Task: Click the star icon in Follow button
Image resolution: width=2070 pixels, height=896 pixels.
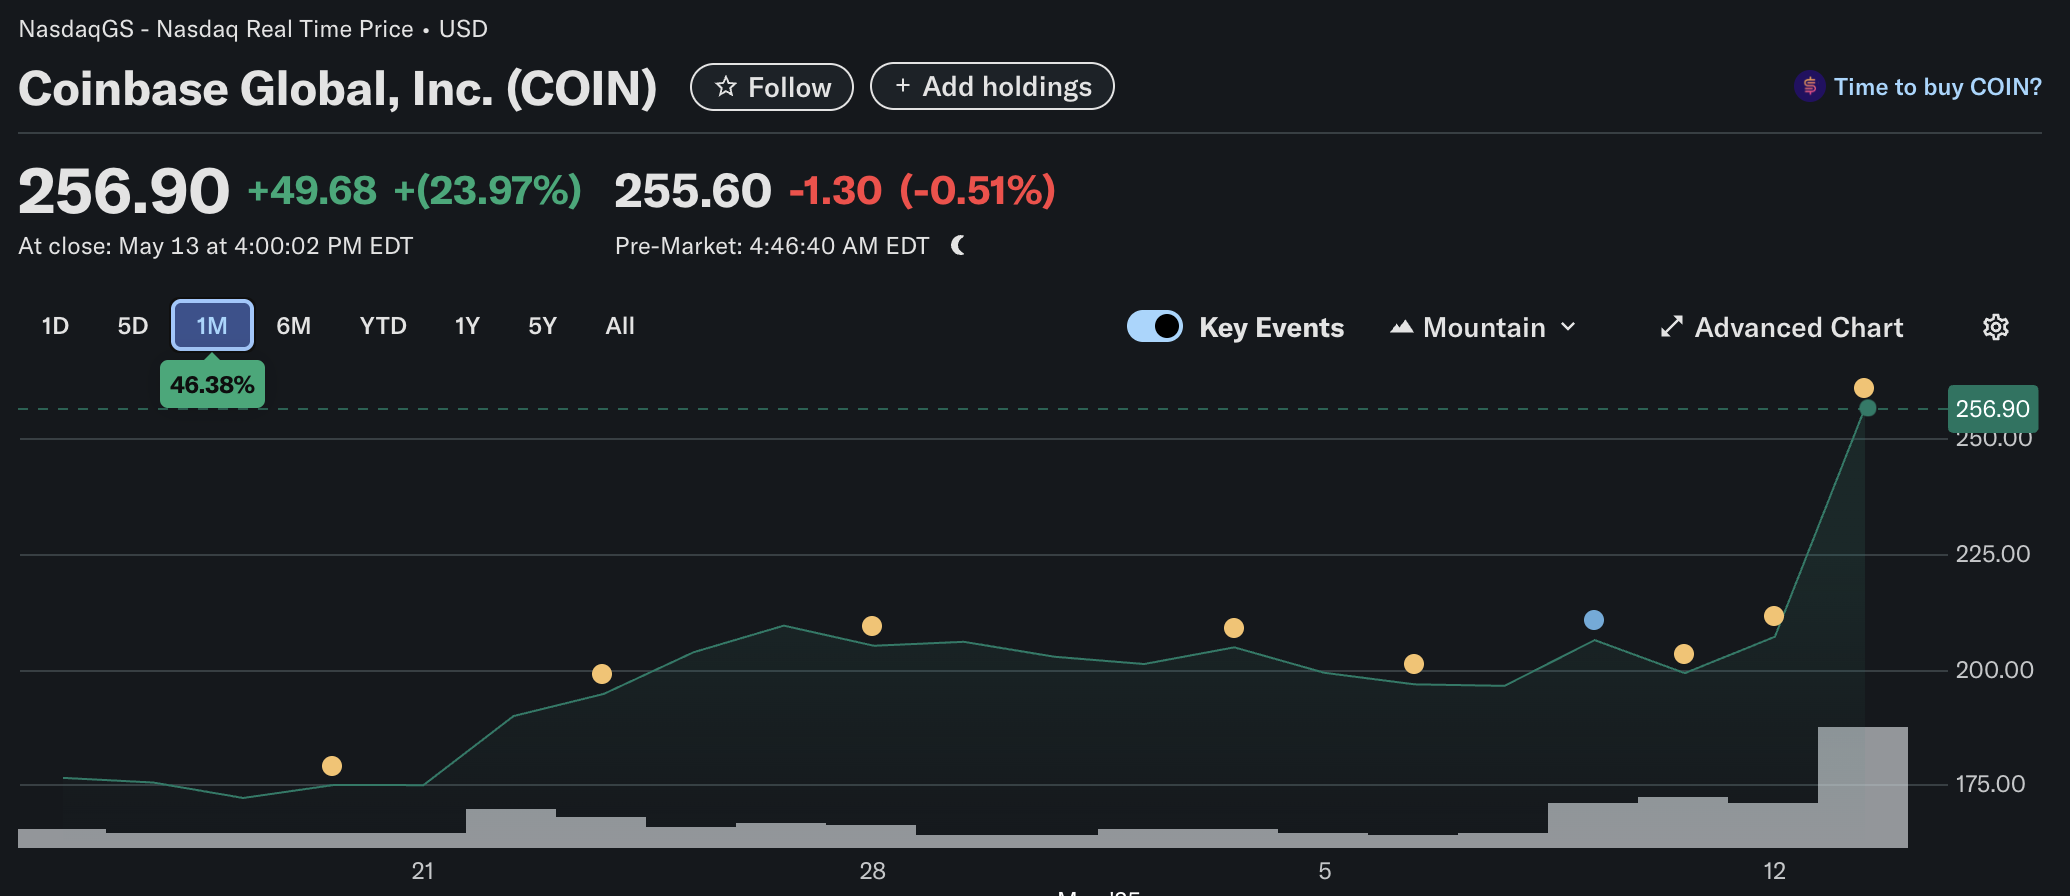Action: (726, 87)
